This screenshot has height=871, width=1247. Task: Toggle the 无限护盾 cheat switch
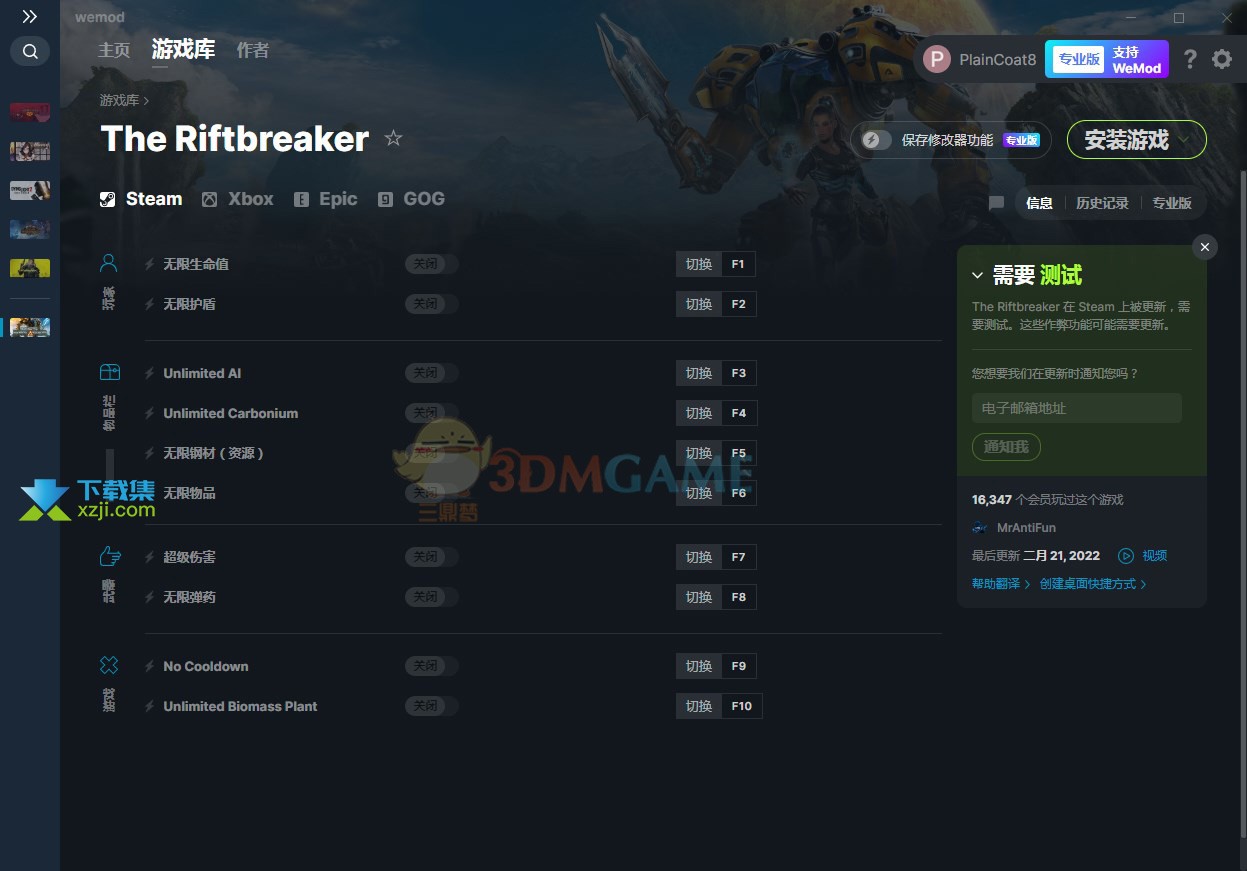coord(431,304)
